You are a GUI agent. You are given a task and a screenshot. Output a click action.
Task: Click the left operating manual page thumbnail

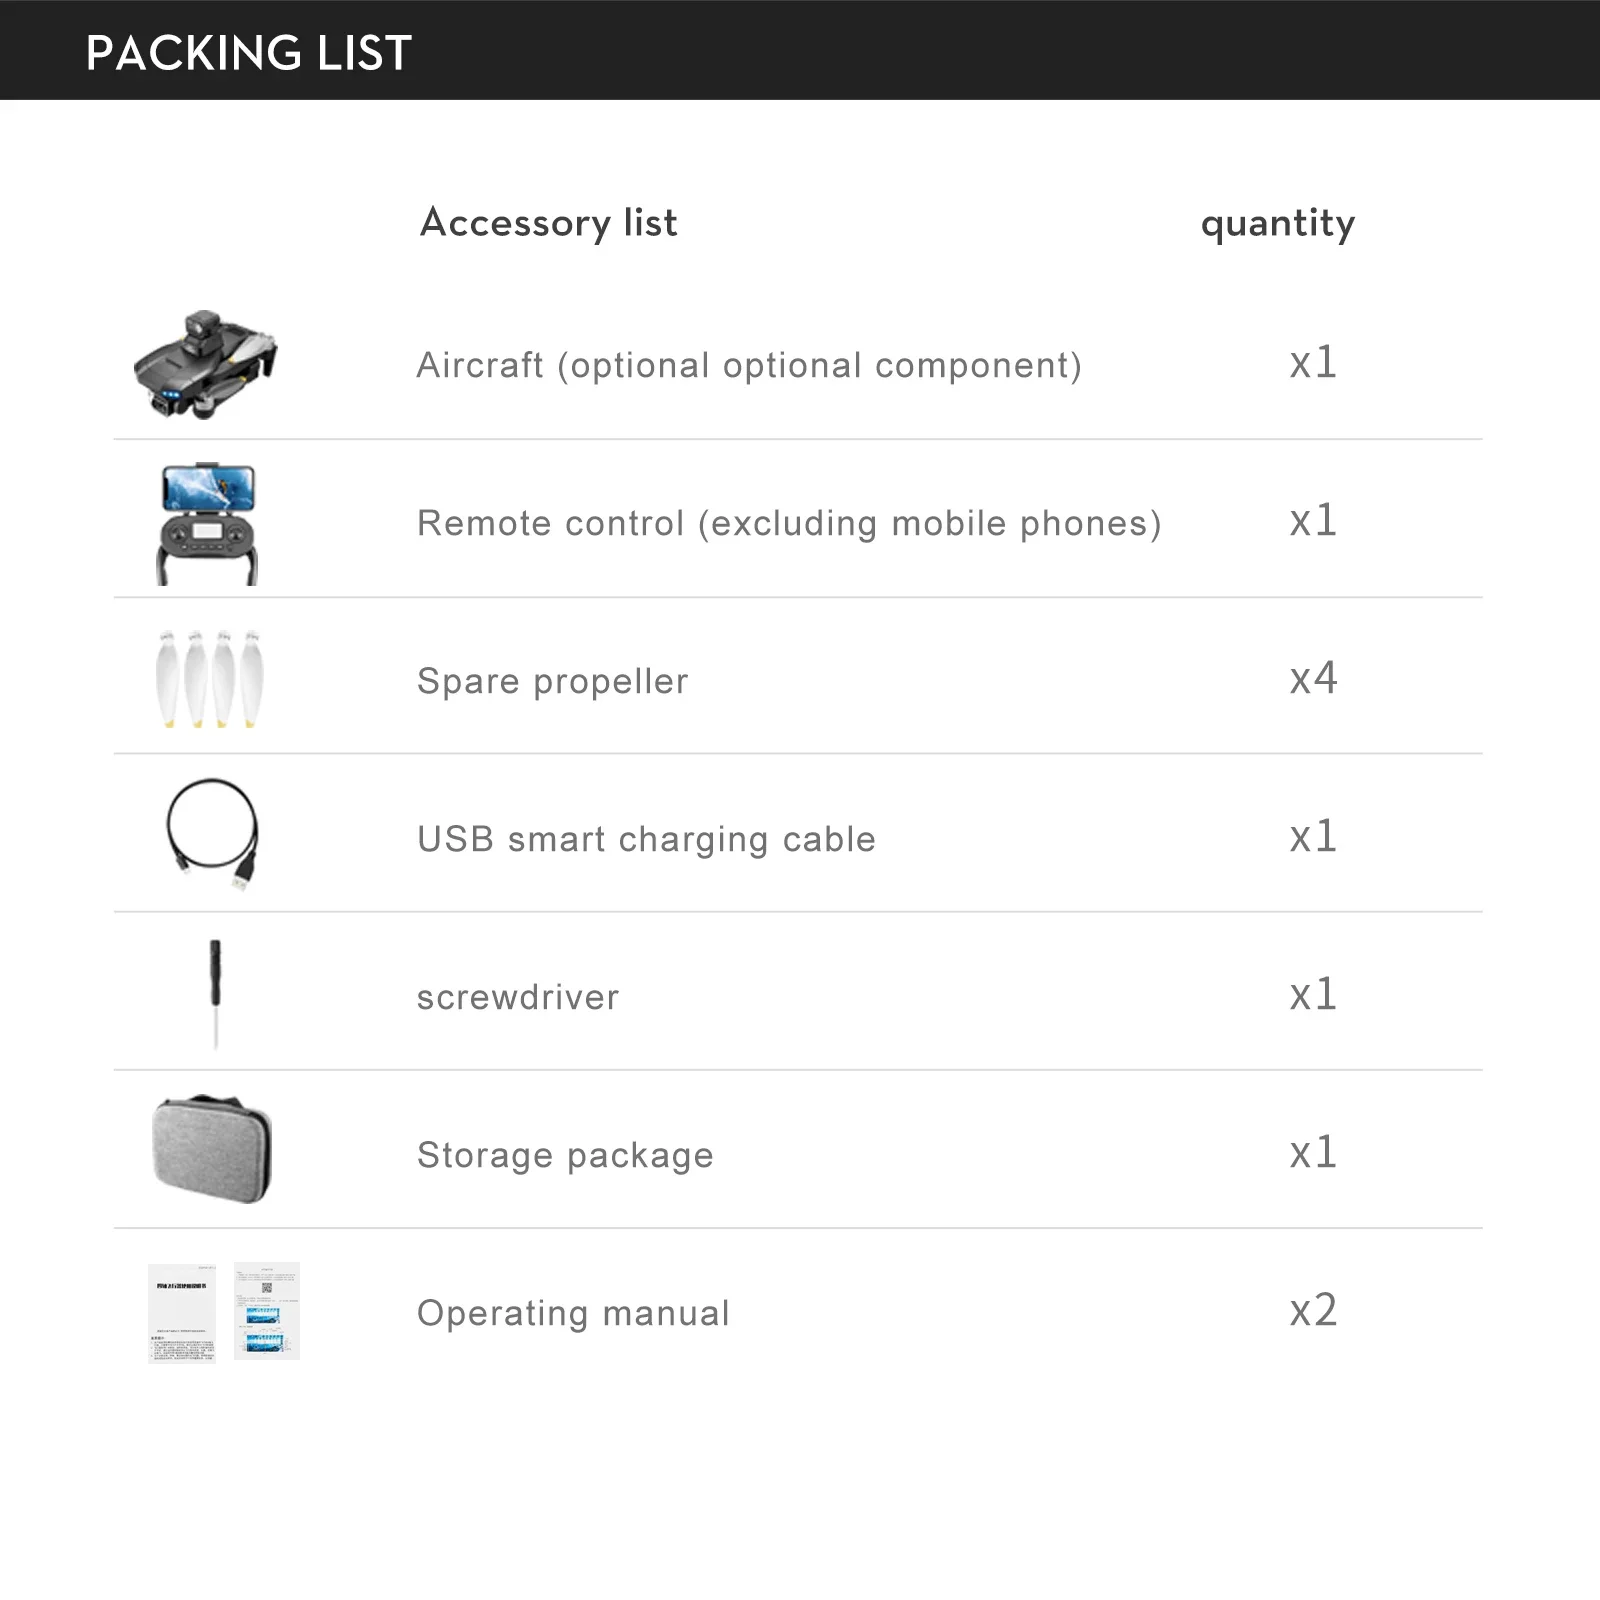[182, 1312]
